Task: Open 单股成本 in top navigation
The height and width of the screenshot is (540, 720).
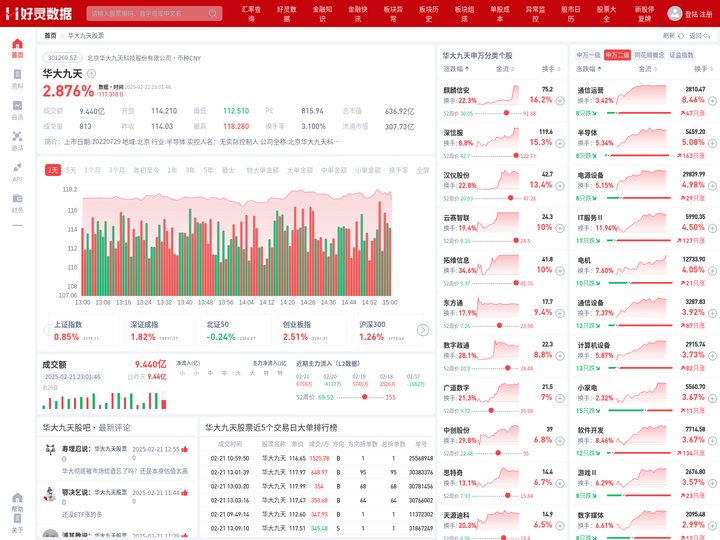Action: click(x=500, y=14)
